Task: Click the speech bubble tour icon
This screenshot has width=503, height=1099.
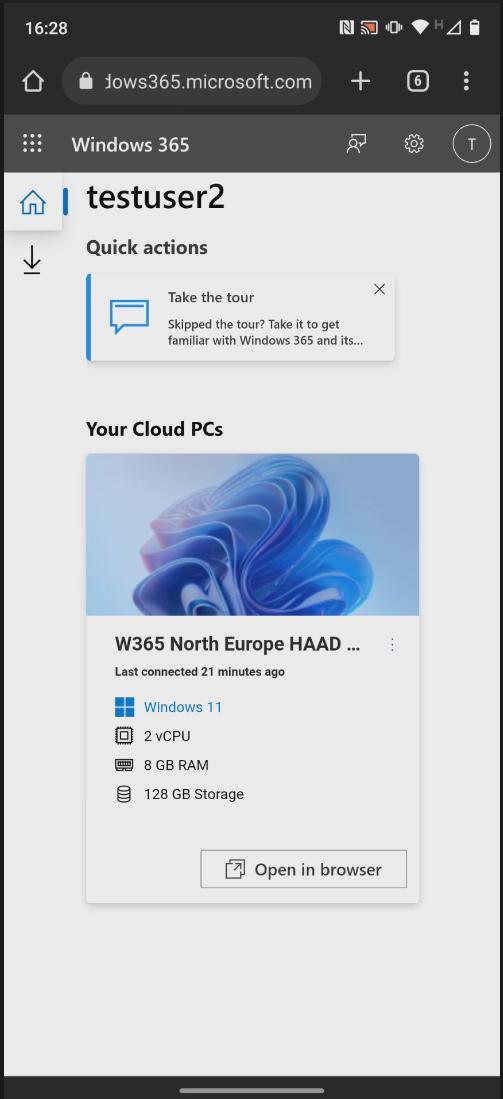Action: pos(130,317)
